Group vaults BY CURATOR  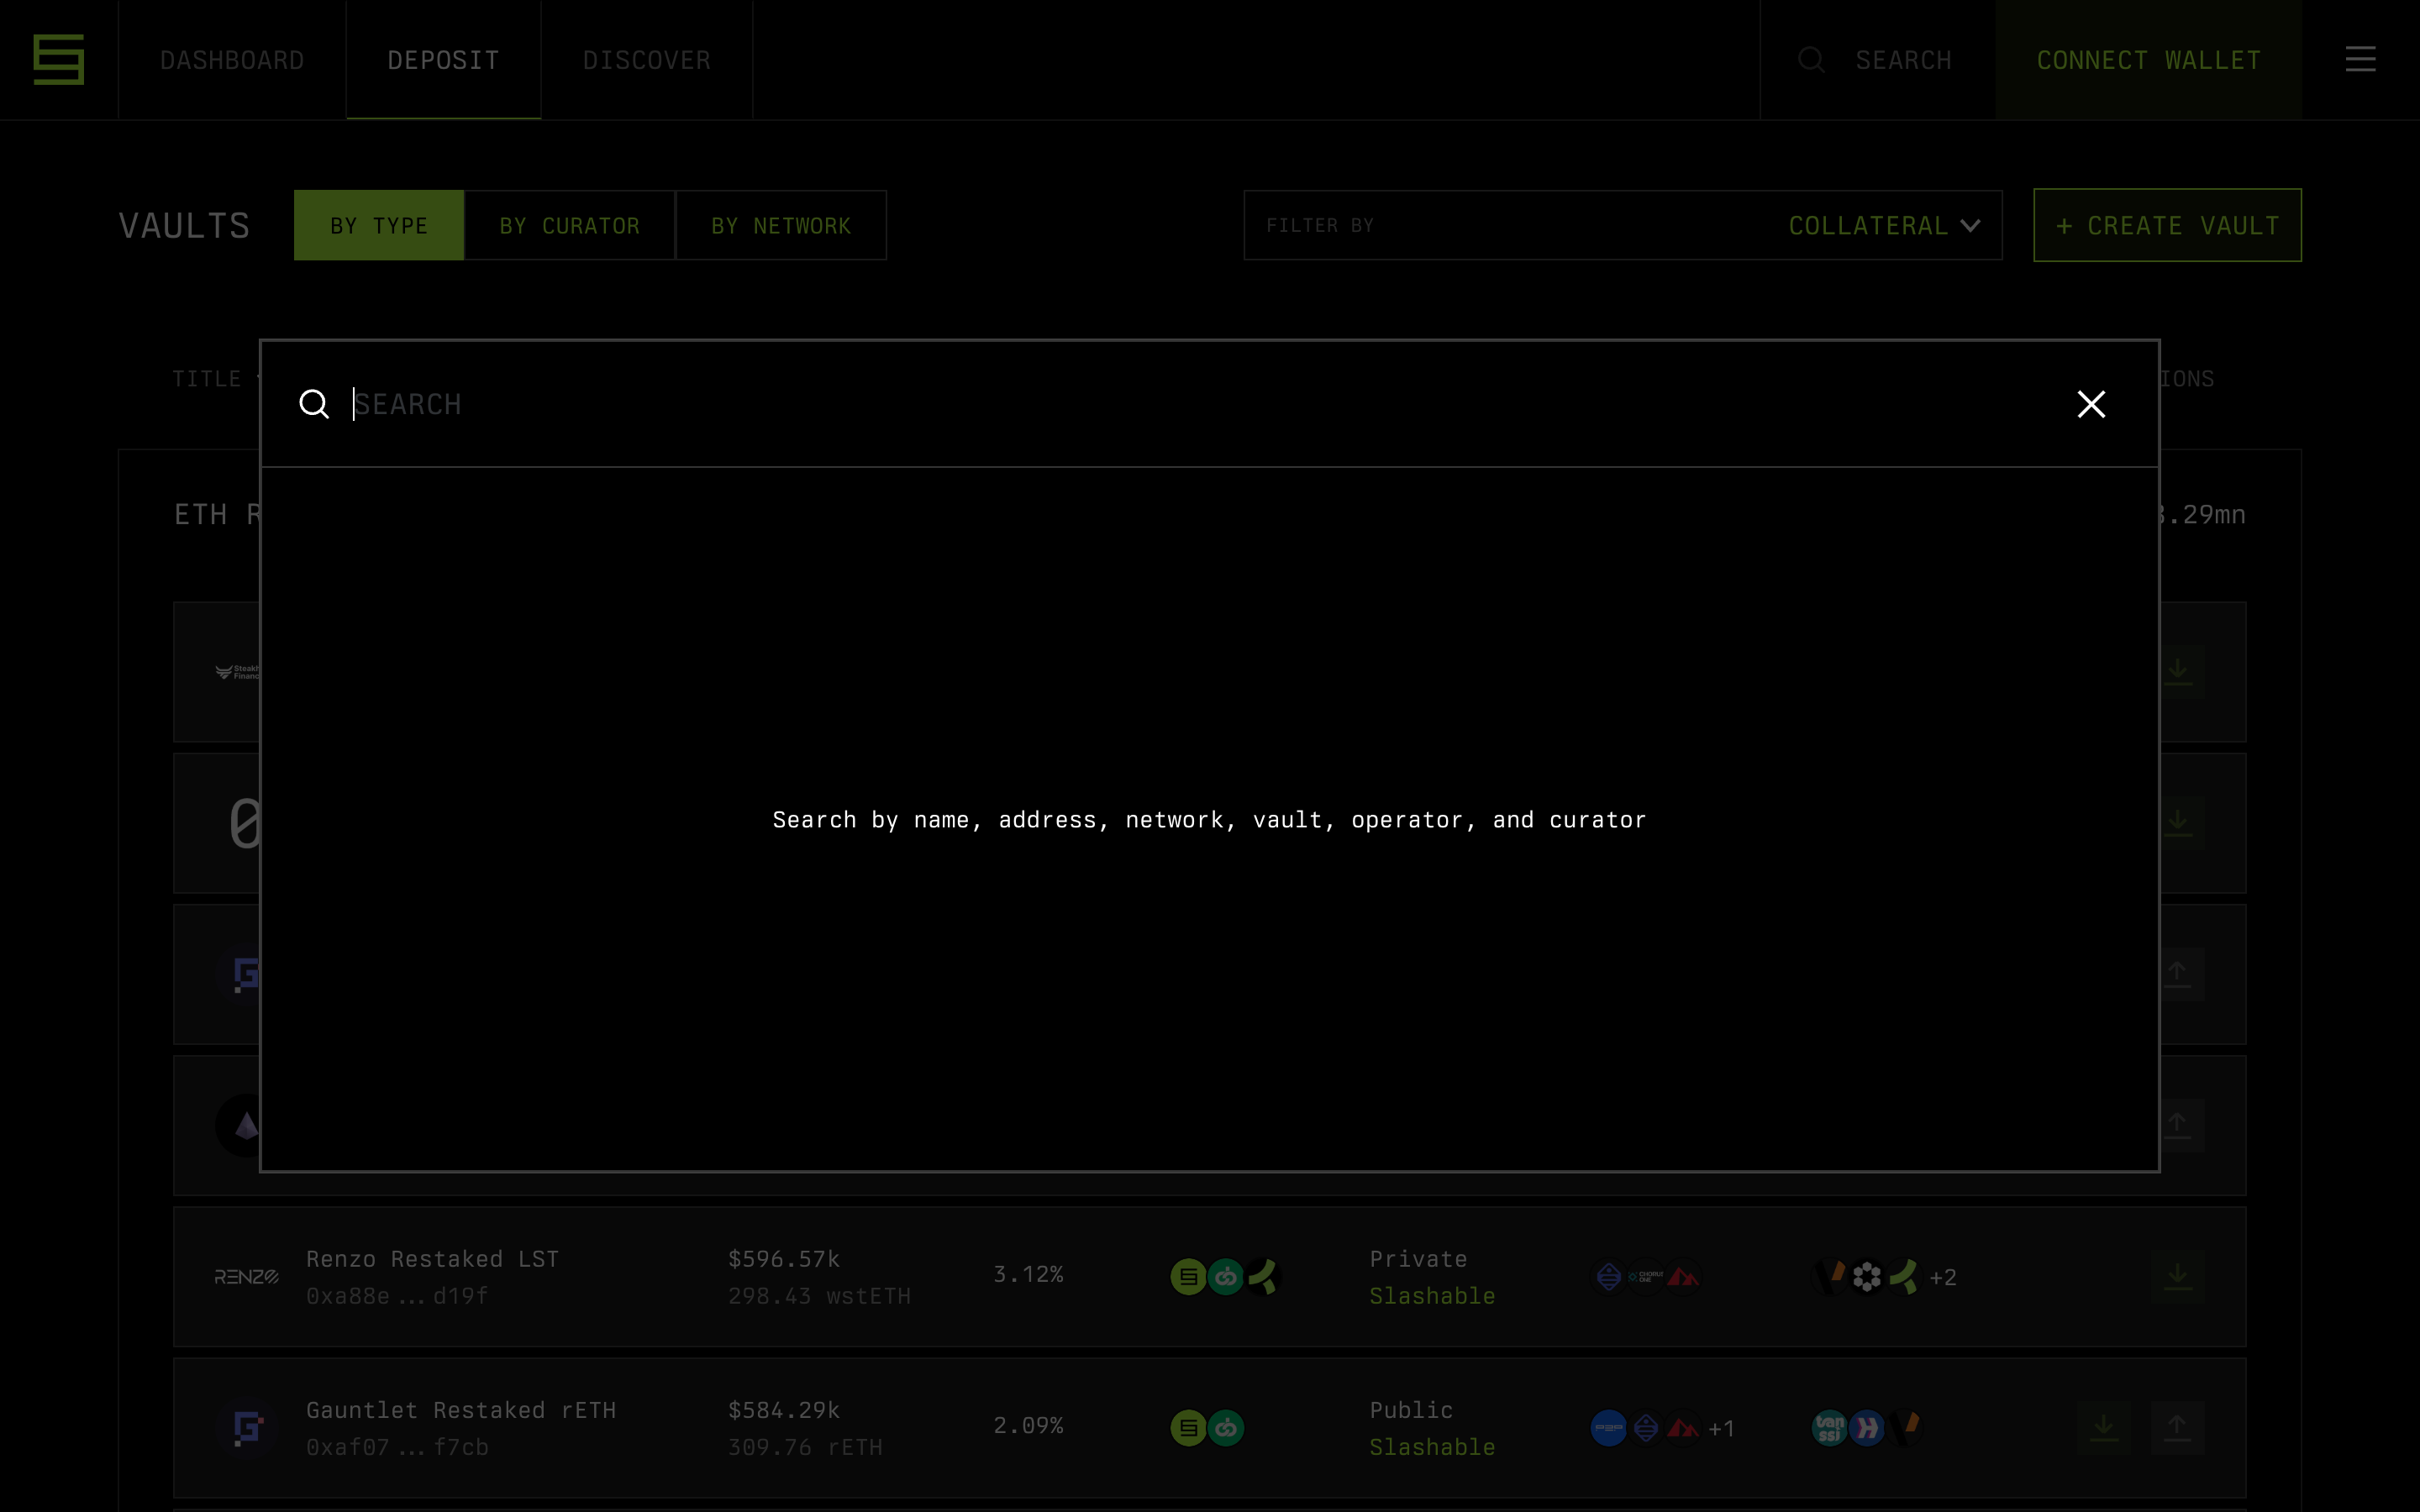tap(570, 225)
